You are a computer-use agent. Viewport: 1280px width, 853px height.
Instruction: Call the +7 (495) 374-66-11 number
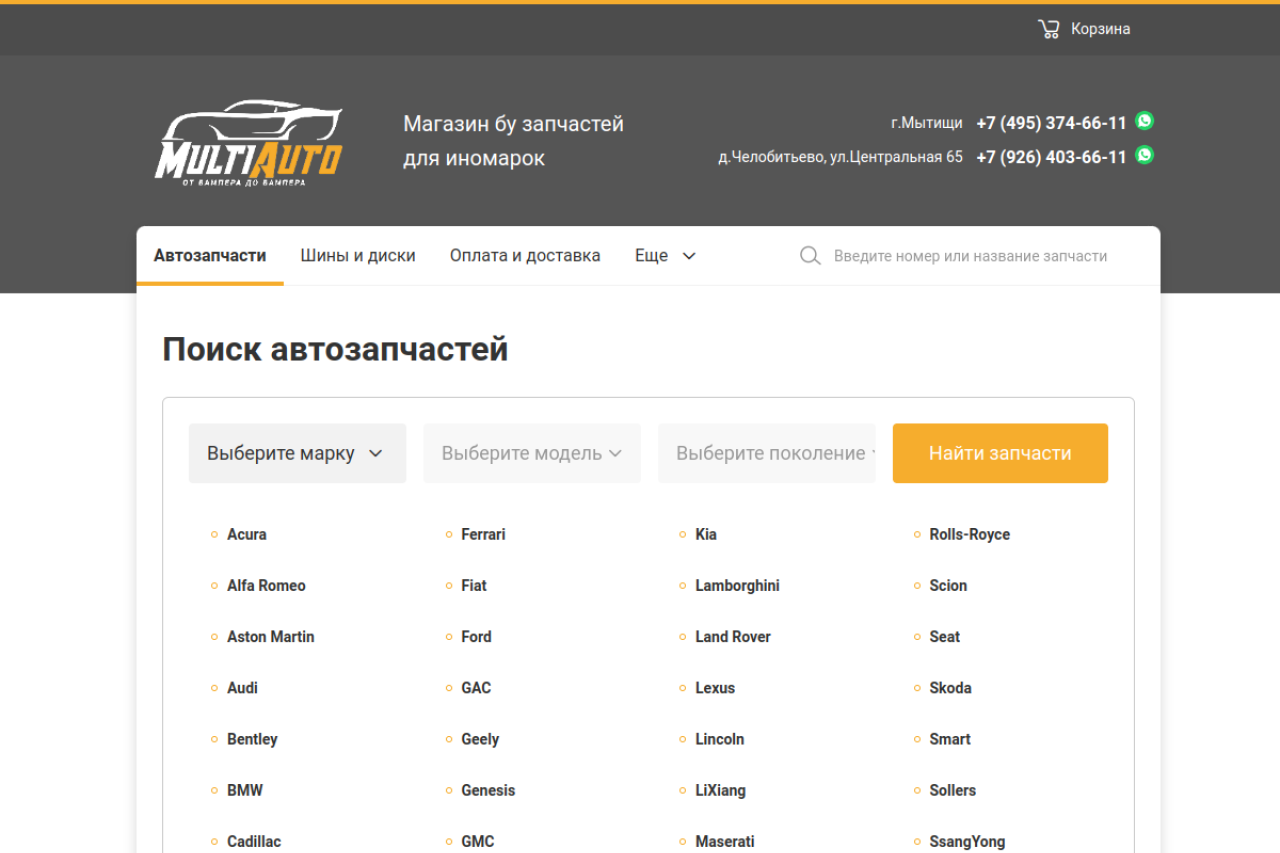pyautogui.click(x=1051, y=123)
